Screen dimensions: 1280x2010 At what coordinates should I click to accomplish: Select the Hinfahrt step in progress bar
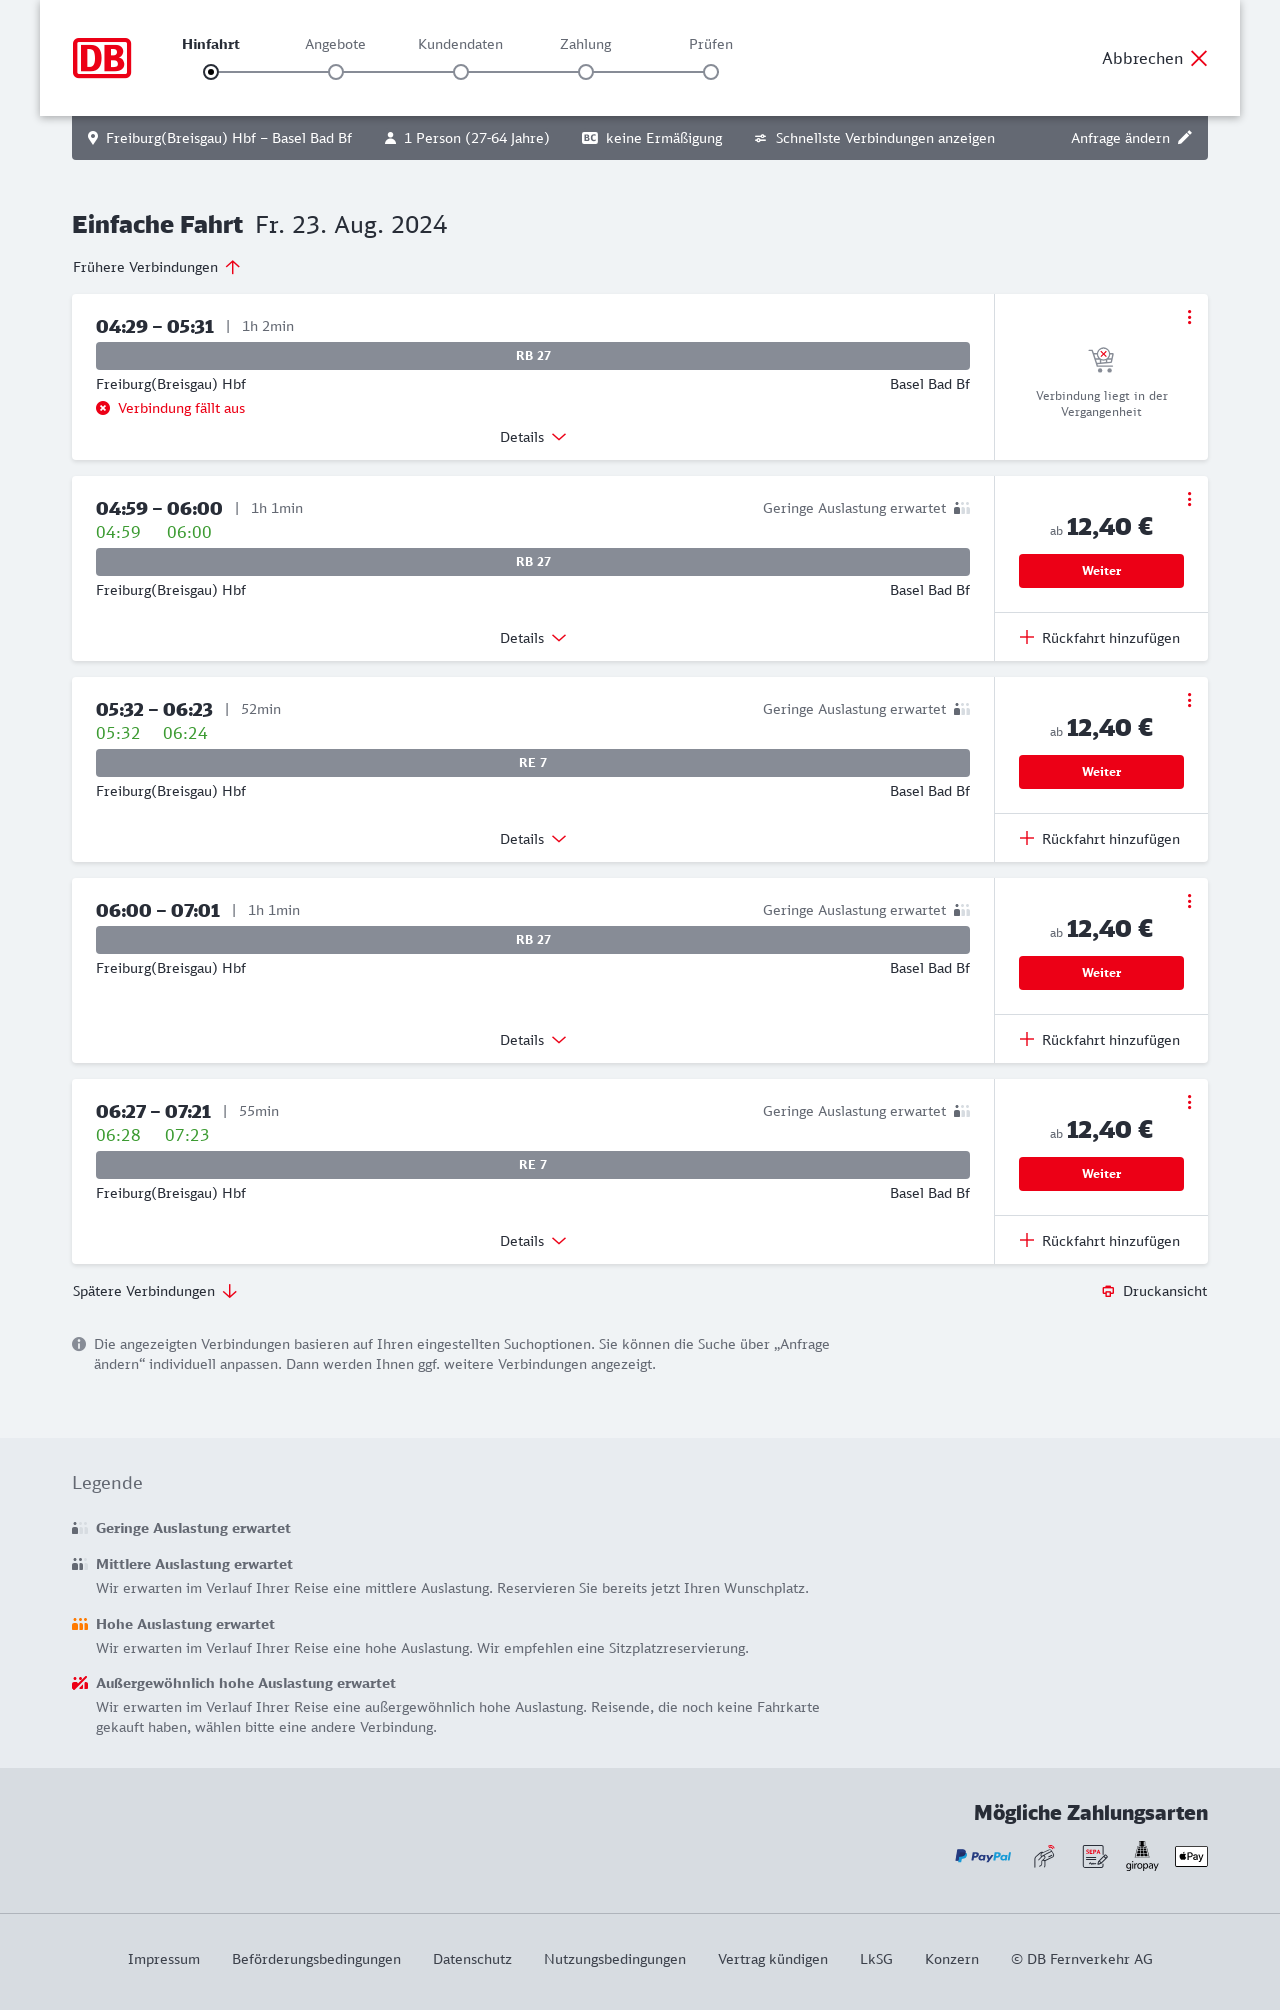211,72
